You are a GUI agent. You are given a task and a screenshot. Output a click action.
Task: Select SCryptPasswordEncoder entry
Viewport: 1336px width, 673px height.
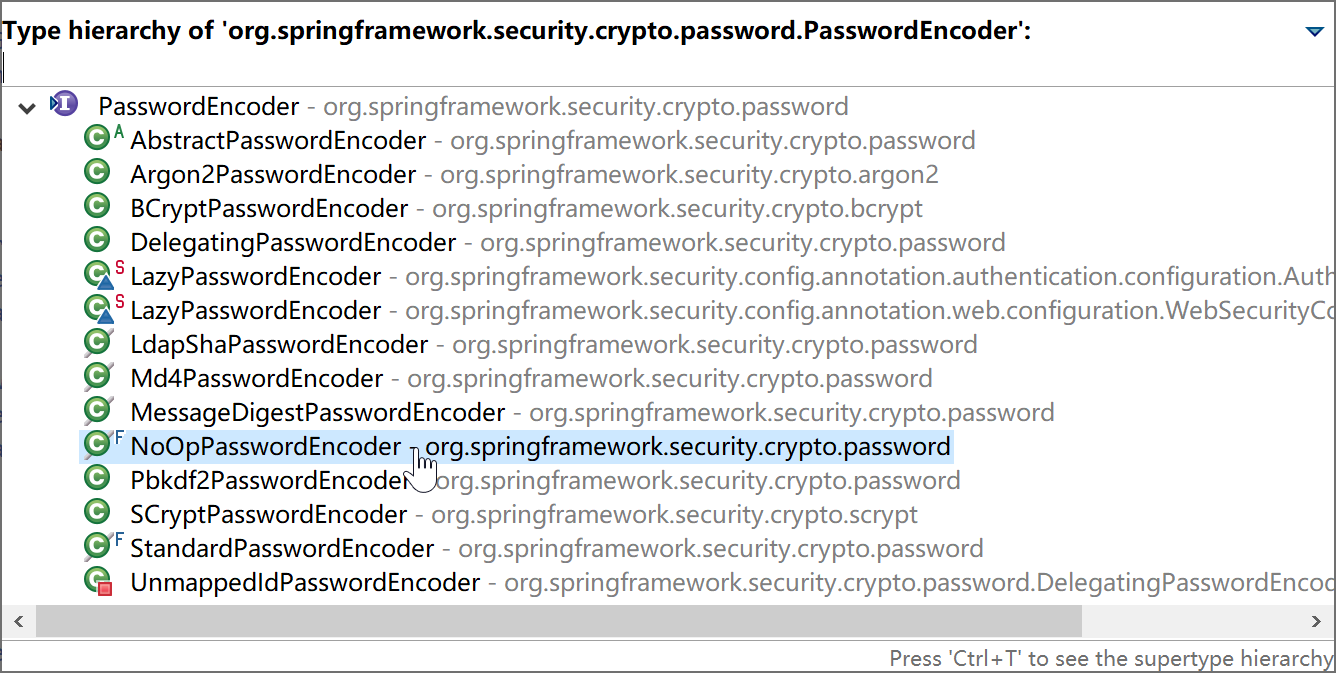pos(268,514)
